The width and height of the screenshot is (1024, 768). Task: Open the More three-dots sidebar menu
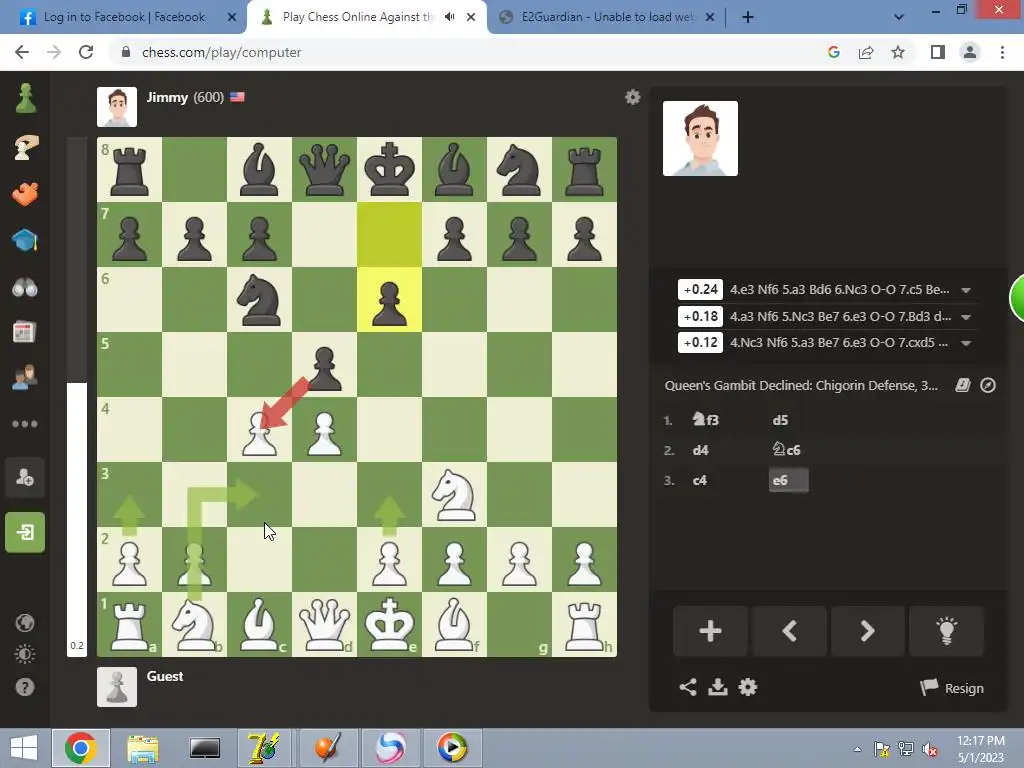pos(25,424)
